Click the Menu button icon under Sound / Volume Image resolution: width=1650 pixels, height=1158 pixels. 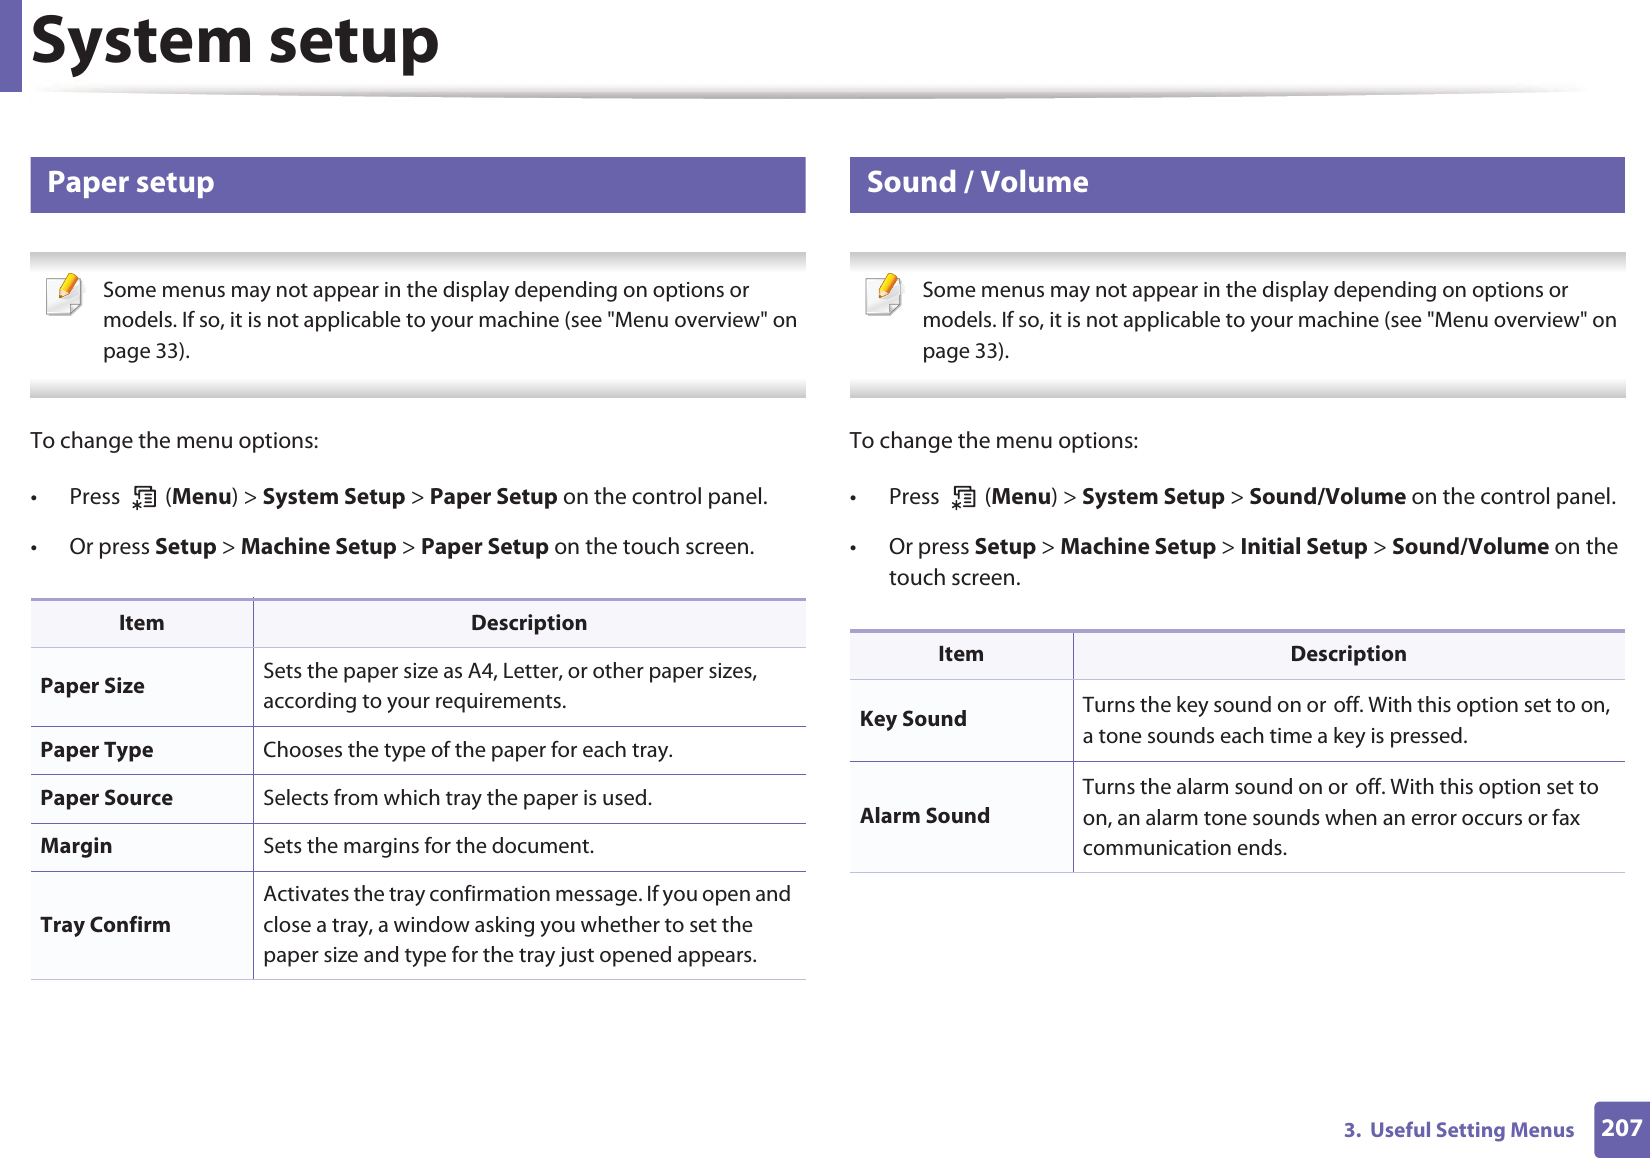pos(963,498)
